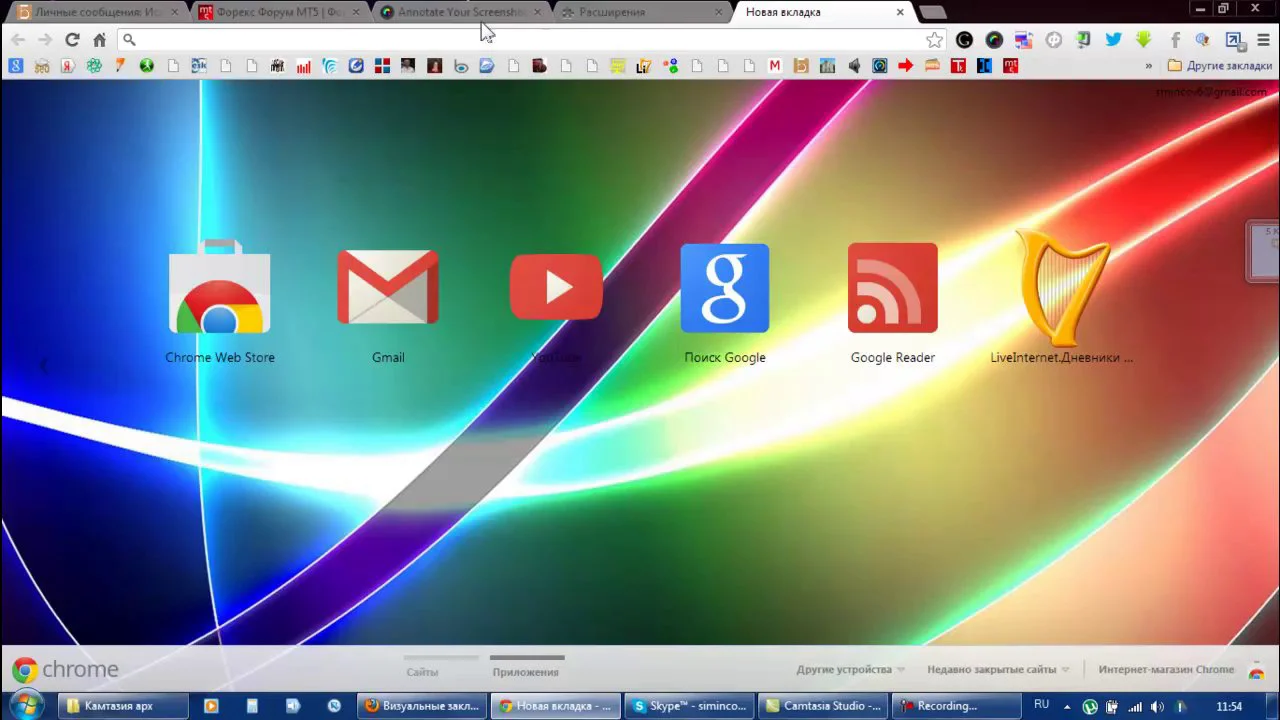Image resolution: width=1280 pixels, height=720 pixels.
Task: Open the LiveInternet.Дневники harp app
Action: point(1062,288)
